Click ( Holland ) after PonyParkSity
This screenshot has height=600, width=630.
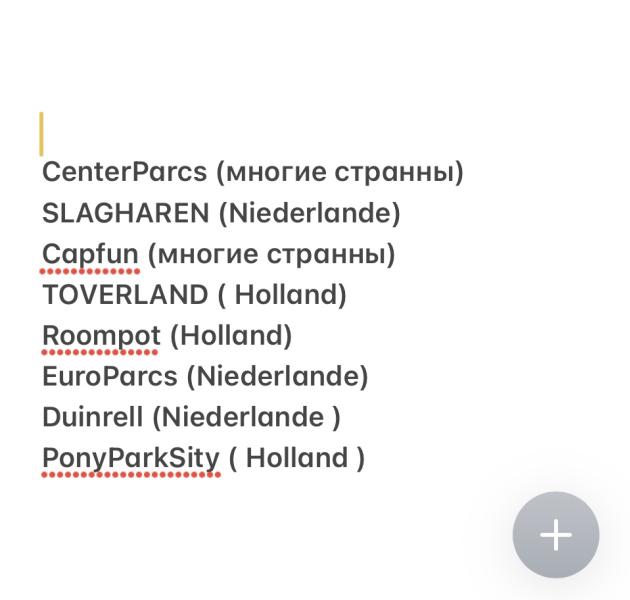pos(297,458)
